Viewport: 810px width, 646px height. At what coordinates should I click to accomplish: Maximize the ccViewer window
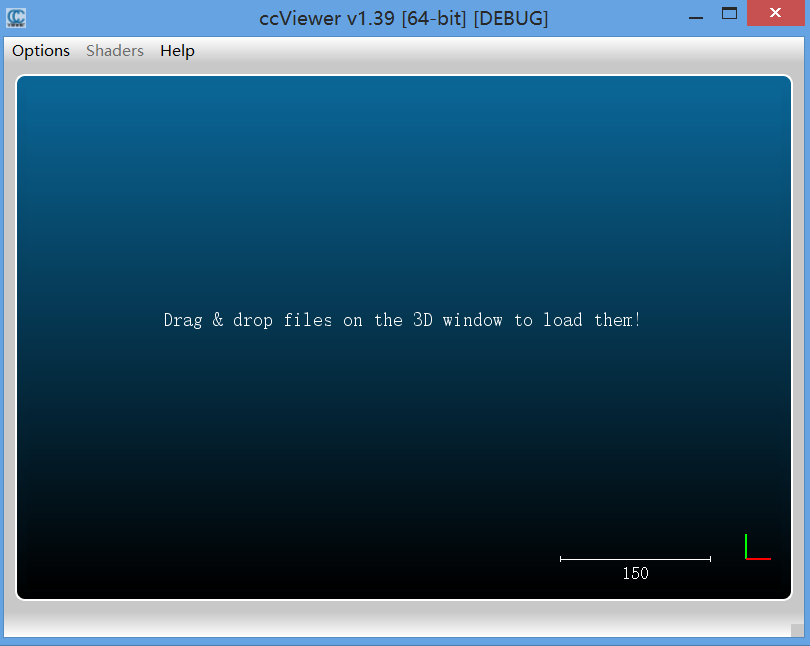coord(729,13)
